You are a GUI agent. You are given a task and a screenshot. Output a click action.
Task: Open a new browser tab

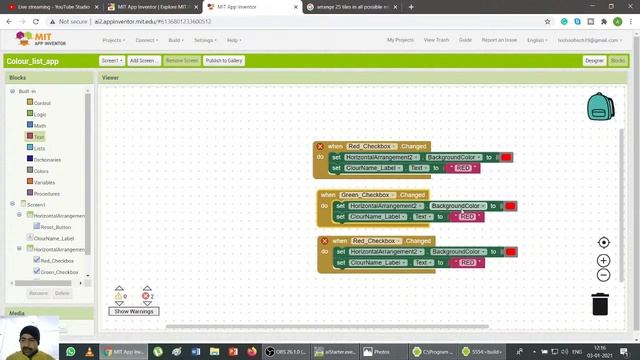[411, 7]
